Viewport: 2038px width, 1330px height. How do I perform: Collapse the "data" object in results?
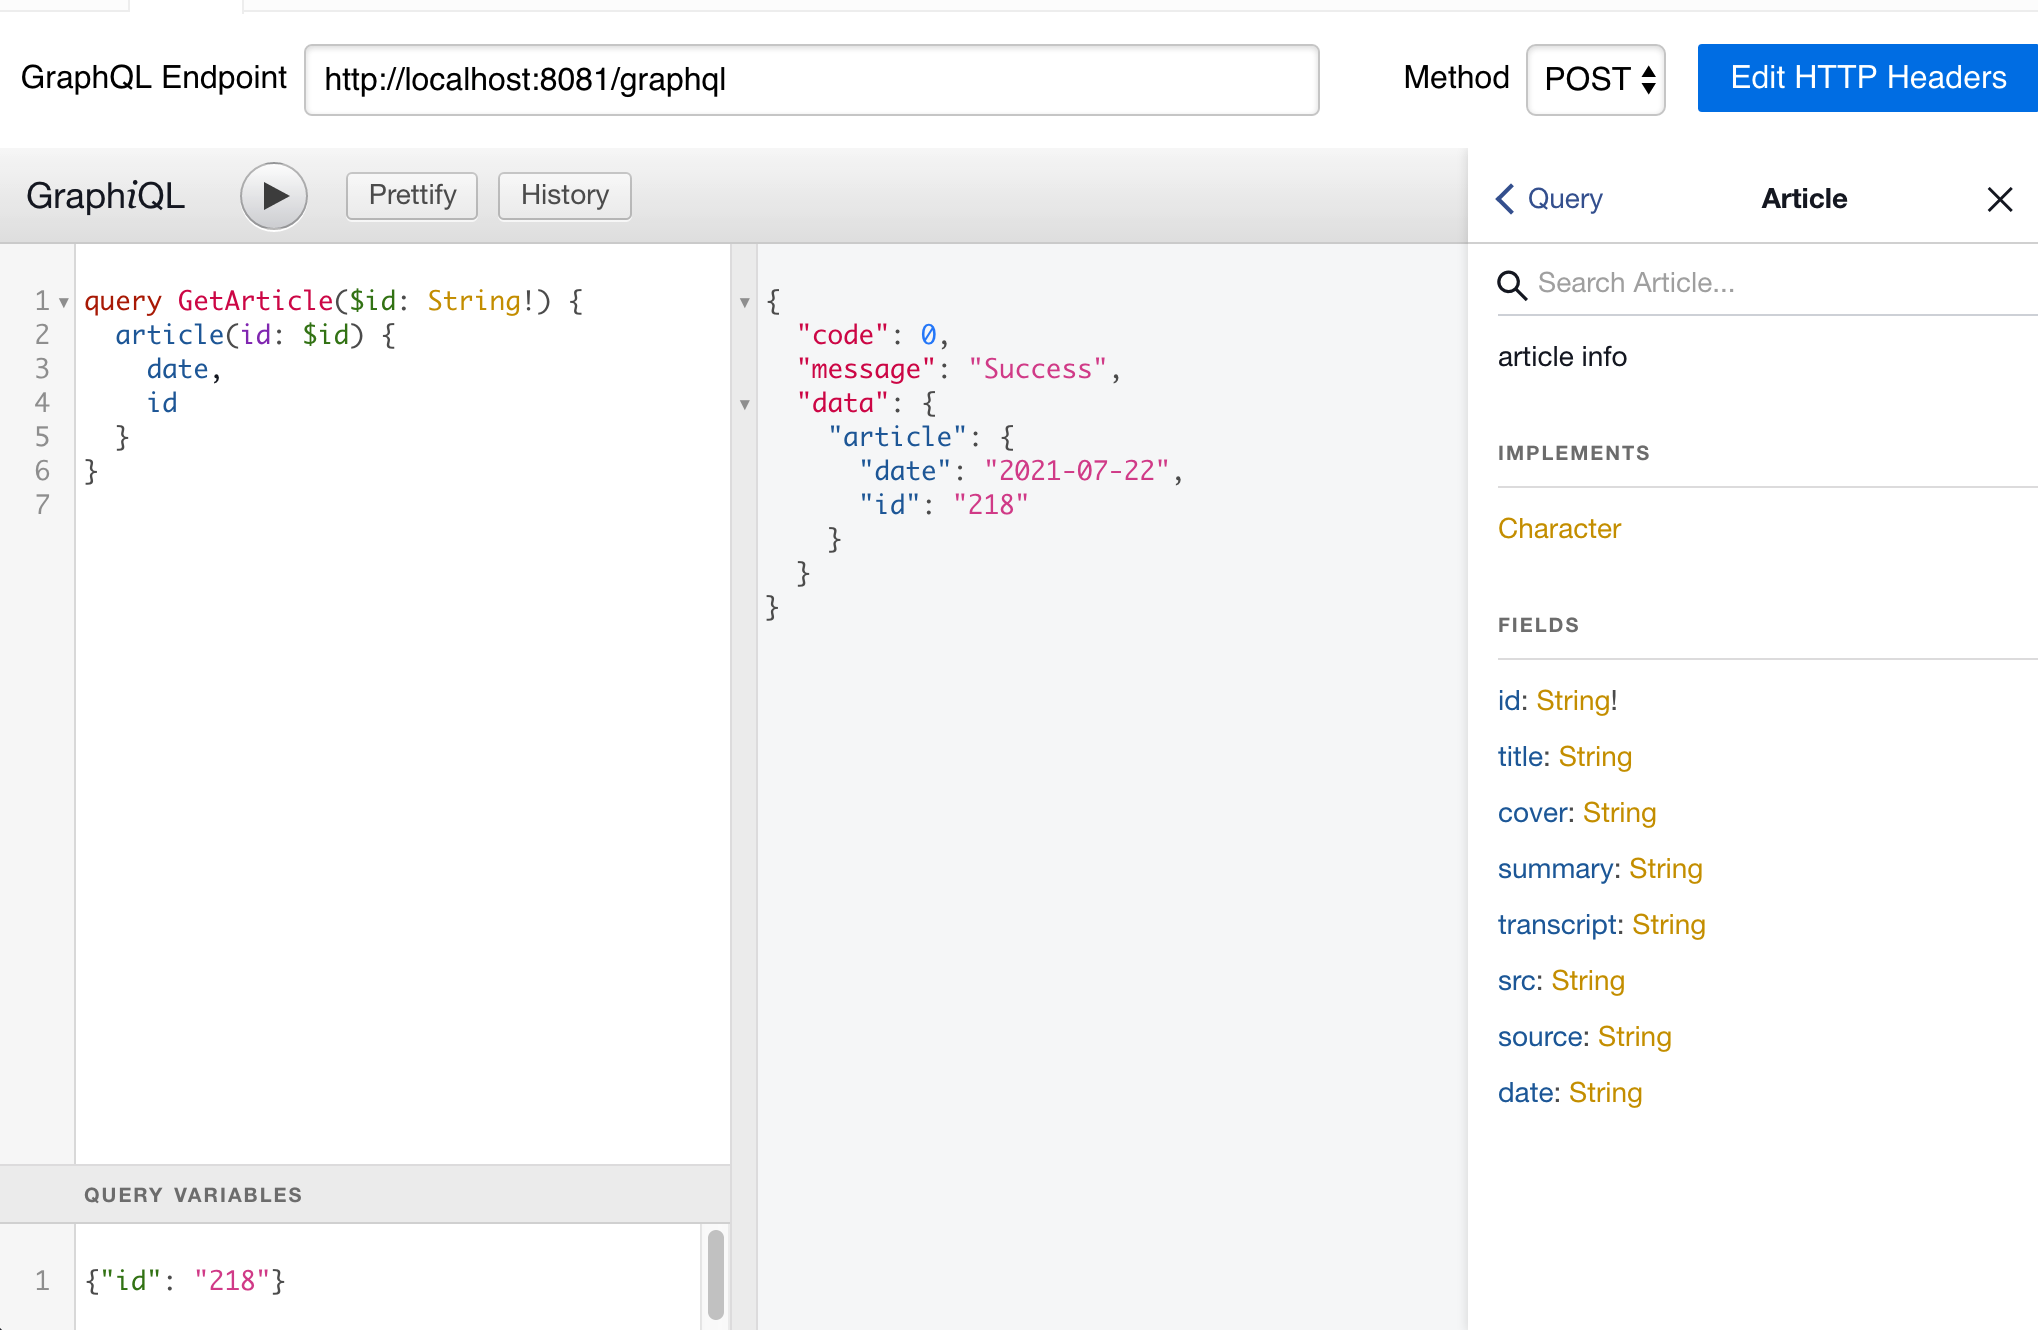[x=745, y=404]
